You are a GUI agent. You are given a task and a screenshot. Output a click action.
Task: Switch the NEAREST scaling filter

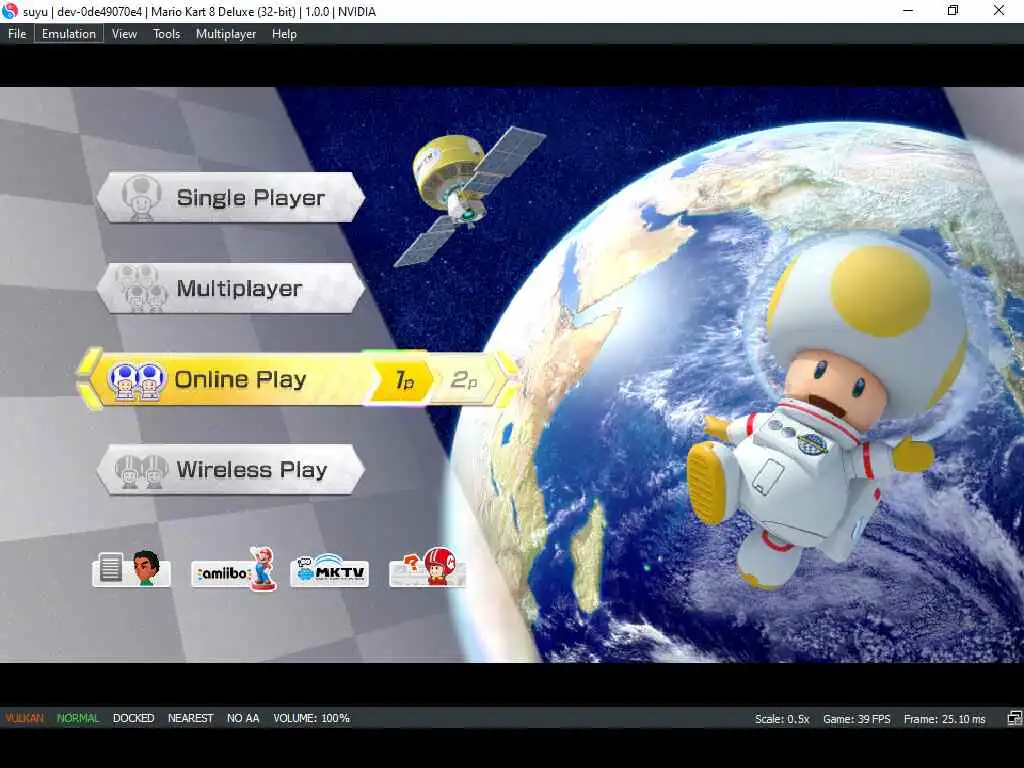coord(191,718)
